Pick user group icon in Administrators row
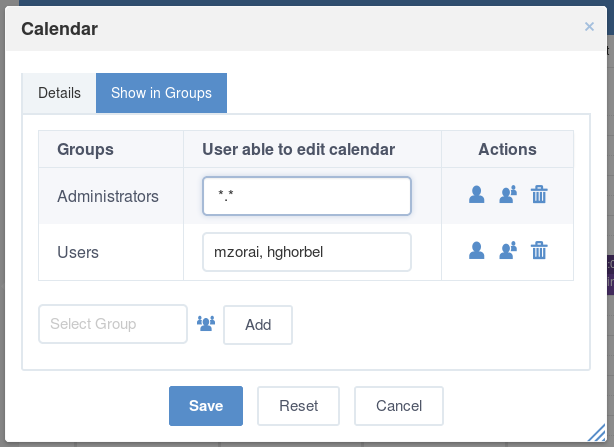 click(508, 195)
